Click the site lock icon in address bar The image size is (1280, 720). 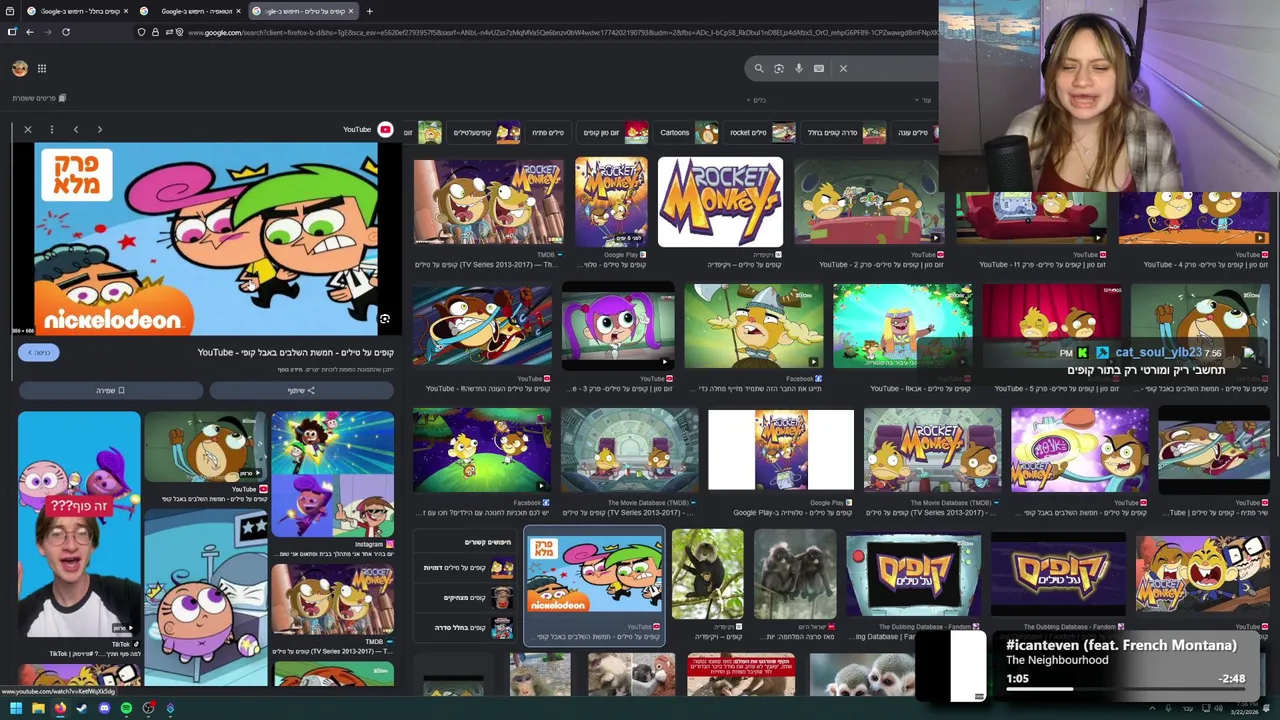155,32
